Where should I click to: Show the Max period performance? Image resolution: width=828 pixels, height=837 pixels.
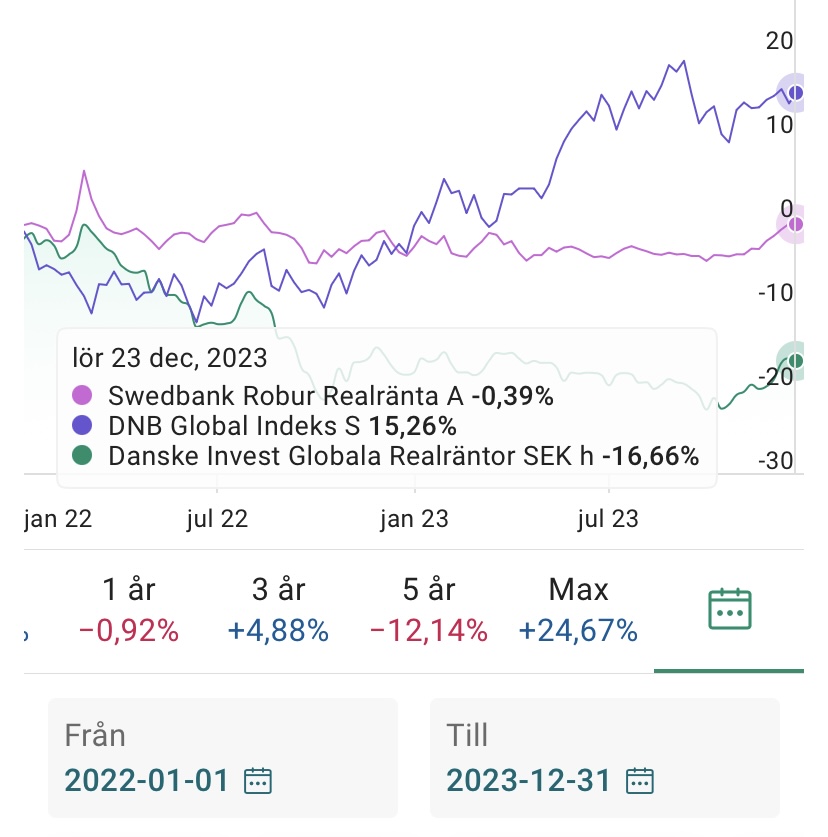point(578,608)
